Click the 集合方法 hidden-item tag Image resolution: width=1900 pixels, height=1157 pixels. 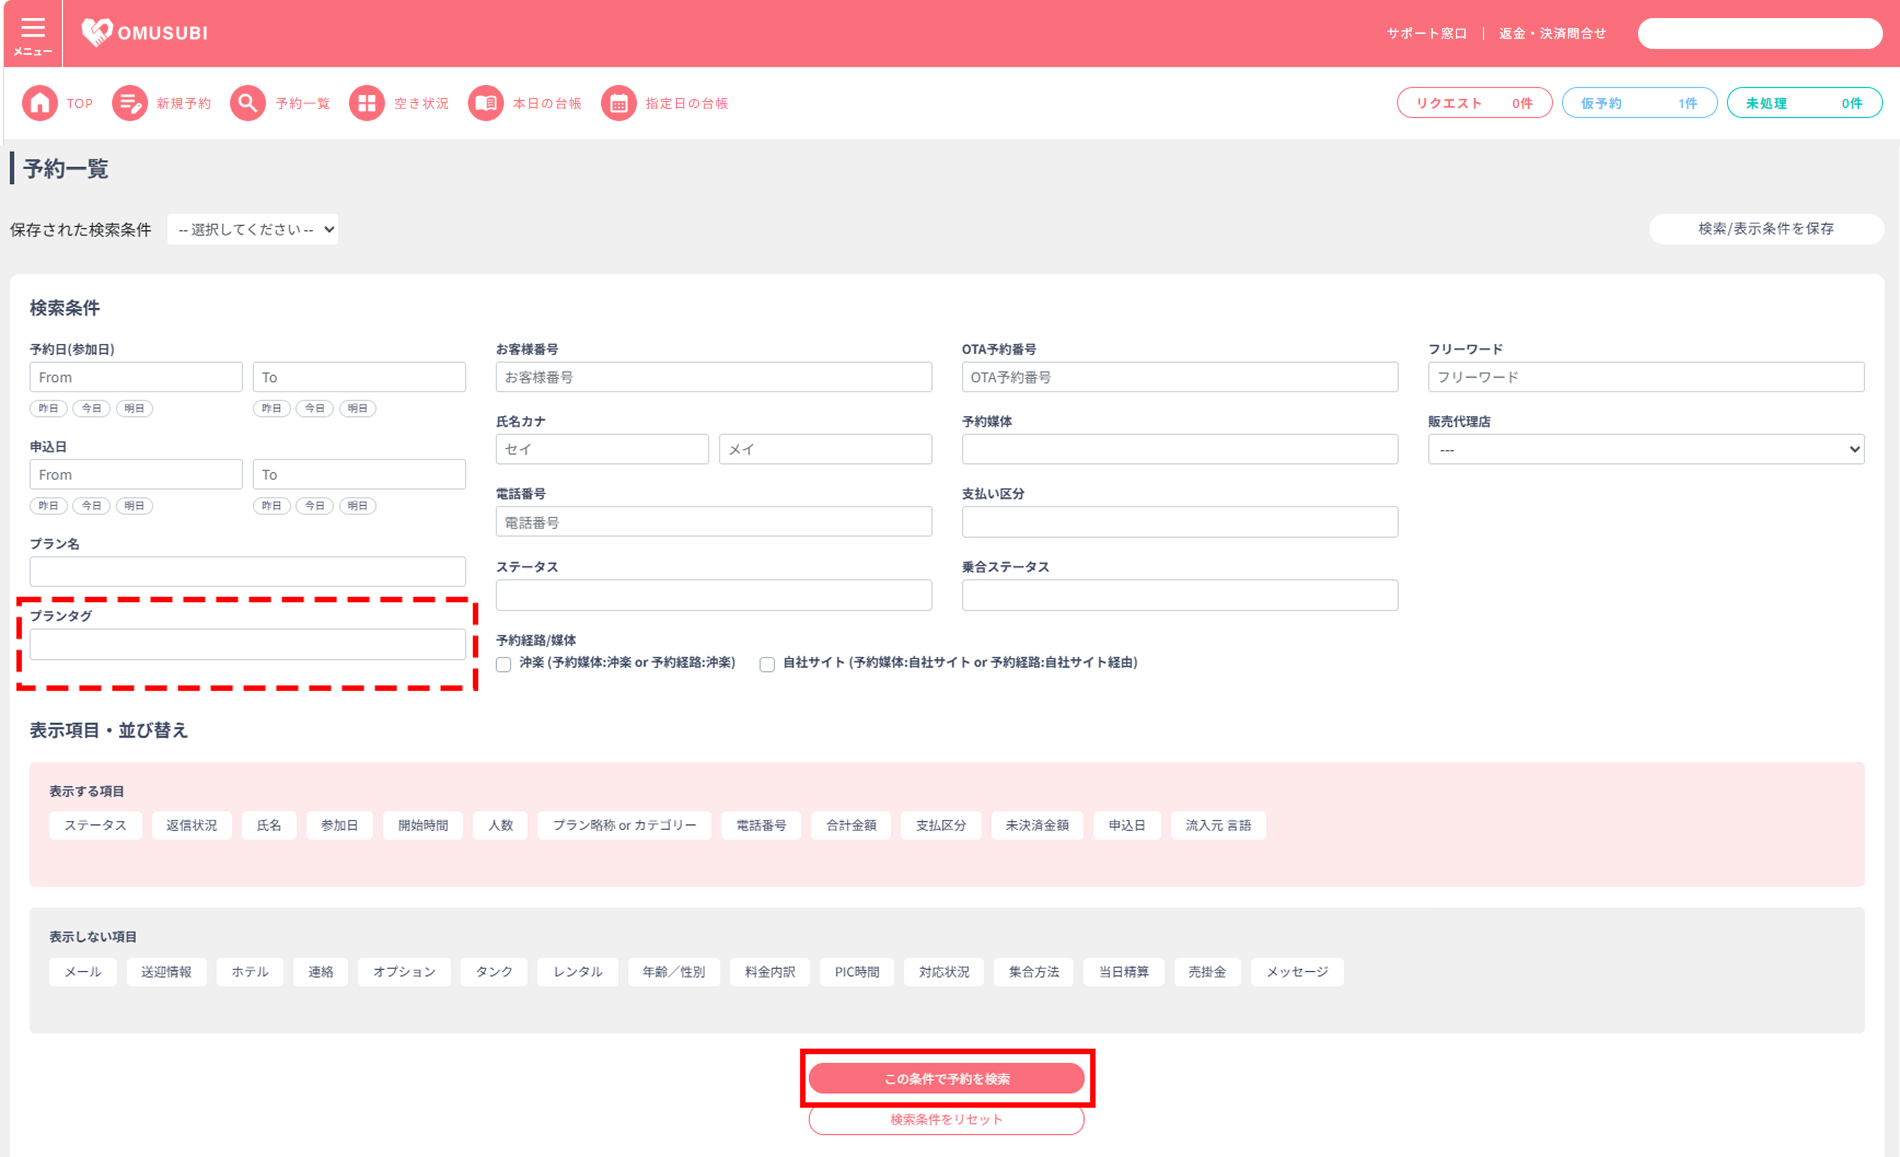pyautogui.click(x=1034, y=972)
